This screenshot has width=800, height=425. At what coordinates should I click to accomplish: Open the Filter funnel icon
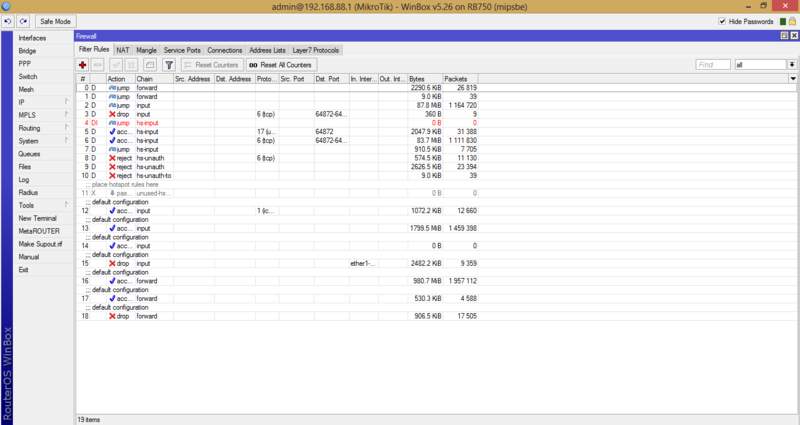point(169,65)
